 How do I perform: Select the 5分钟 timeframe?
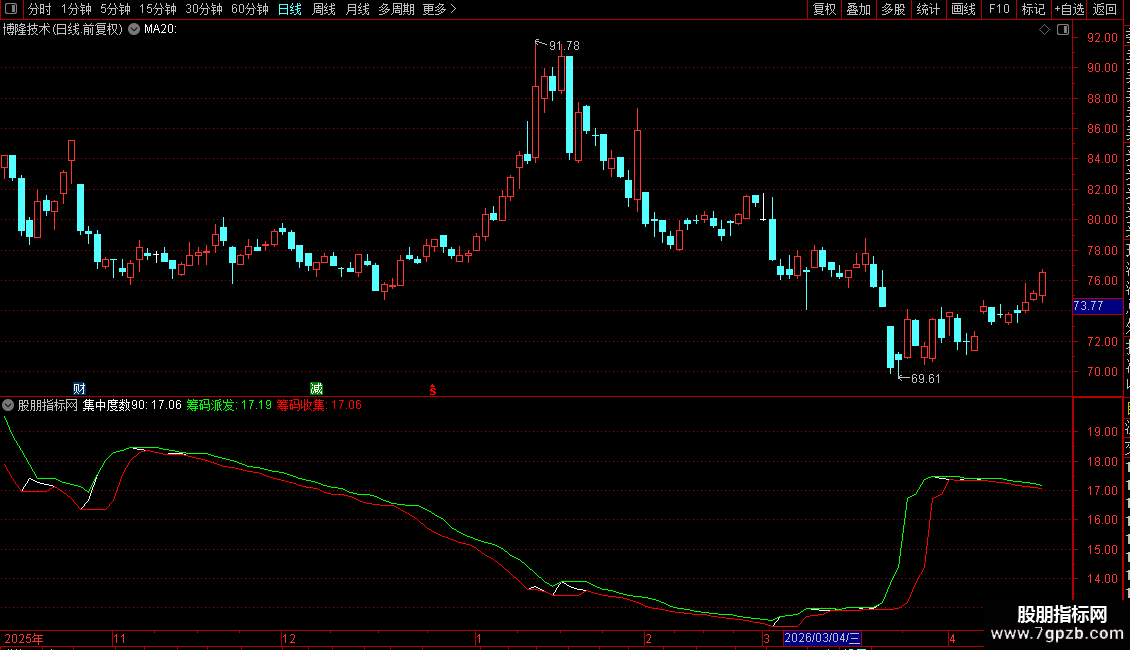click(x=115, y=9)
